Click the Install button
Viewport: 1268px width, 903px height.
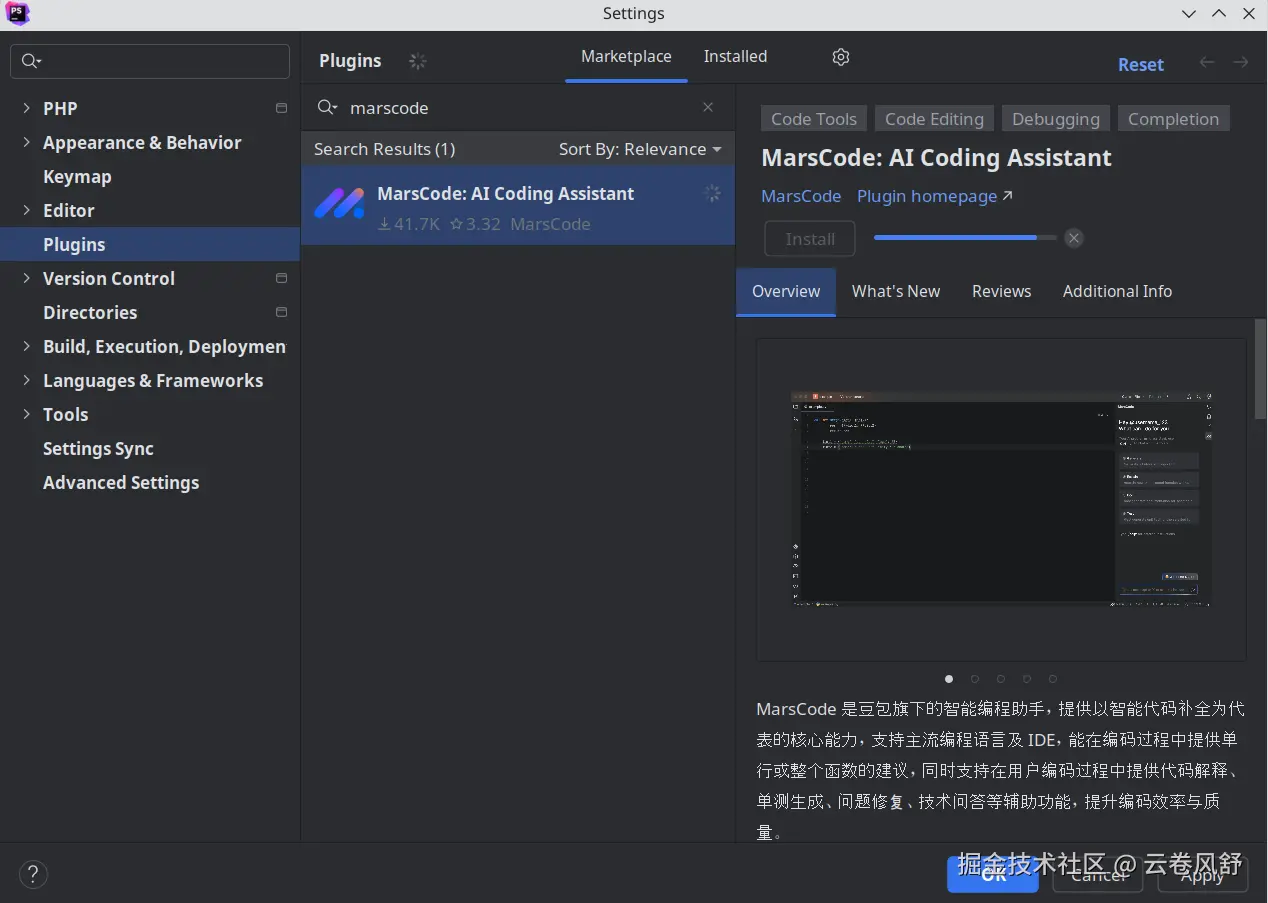click(x=810, y=239)
